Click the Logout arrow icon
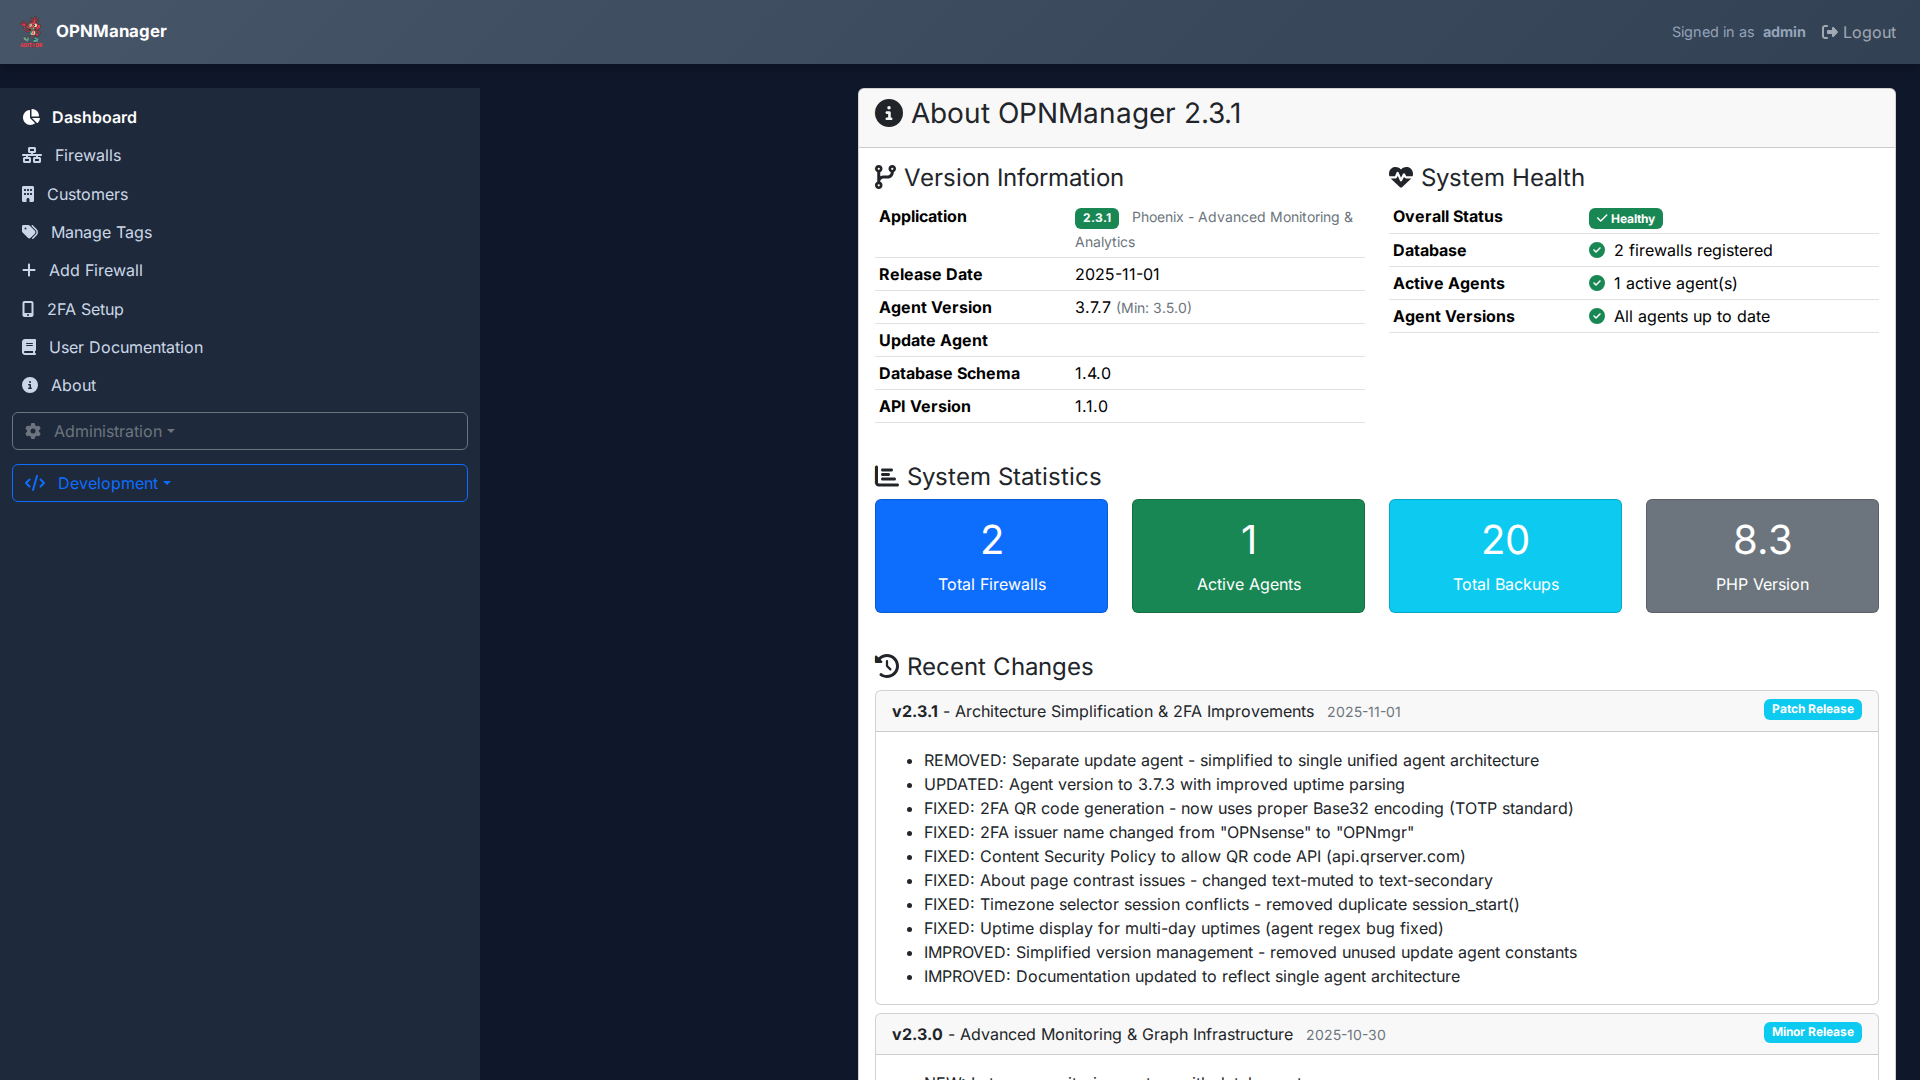 [1829, 32]
